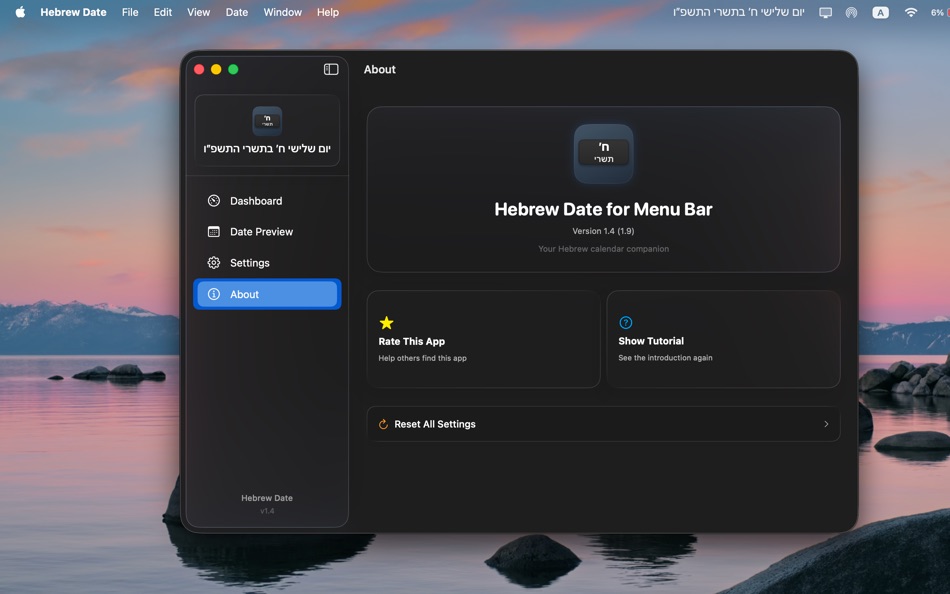The width and height of the screenshot is (950, 594).
Task: Open the Date menu
Action: pos(236,12)
